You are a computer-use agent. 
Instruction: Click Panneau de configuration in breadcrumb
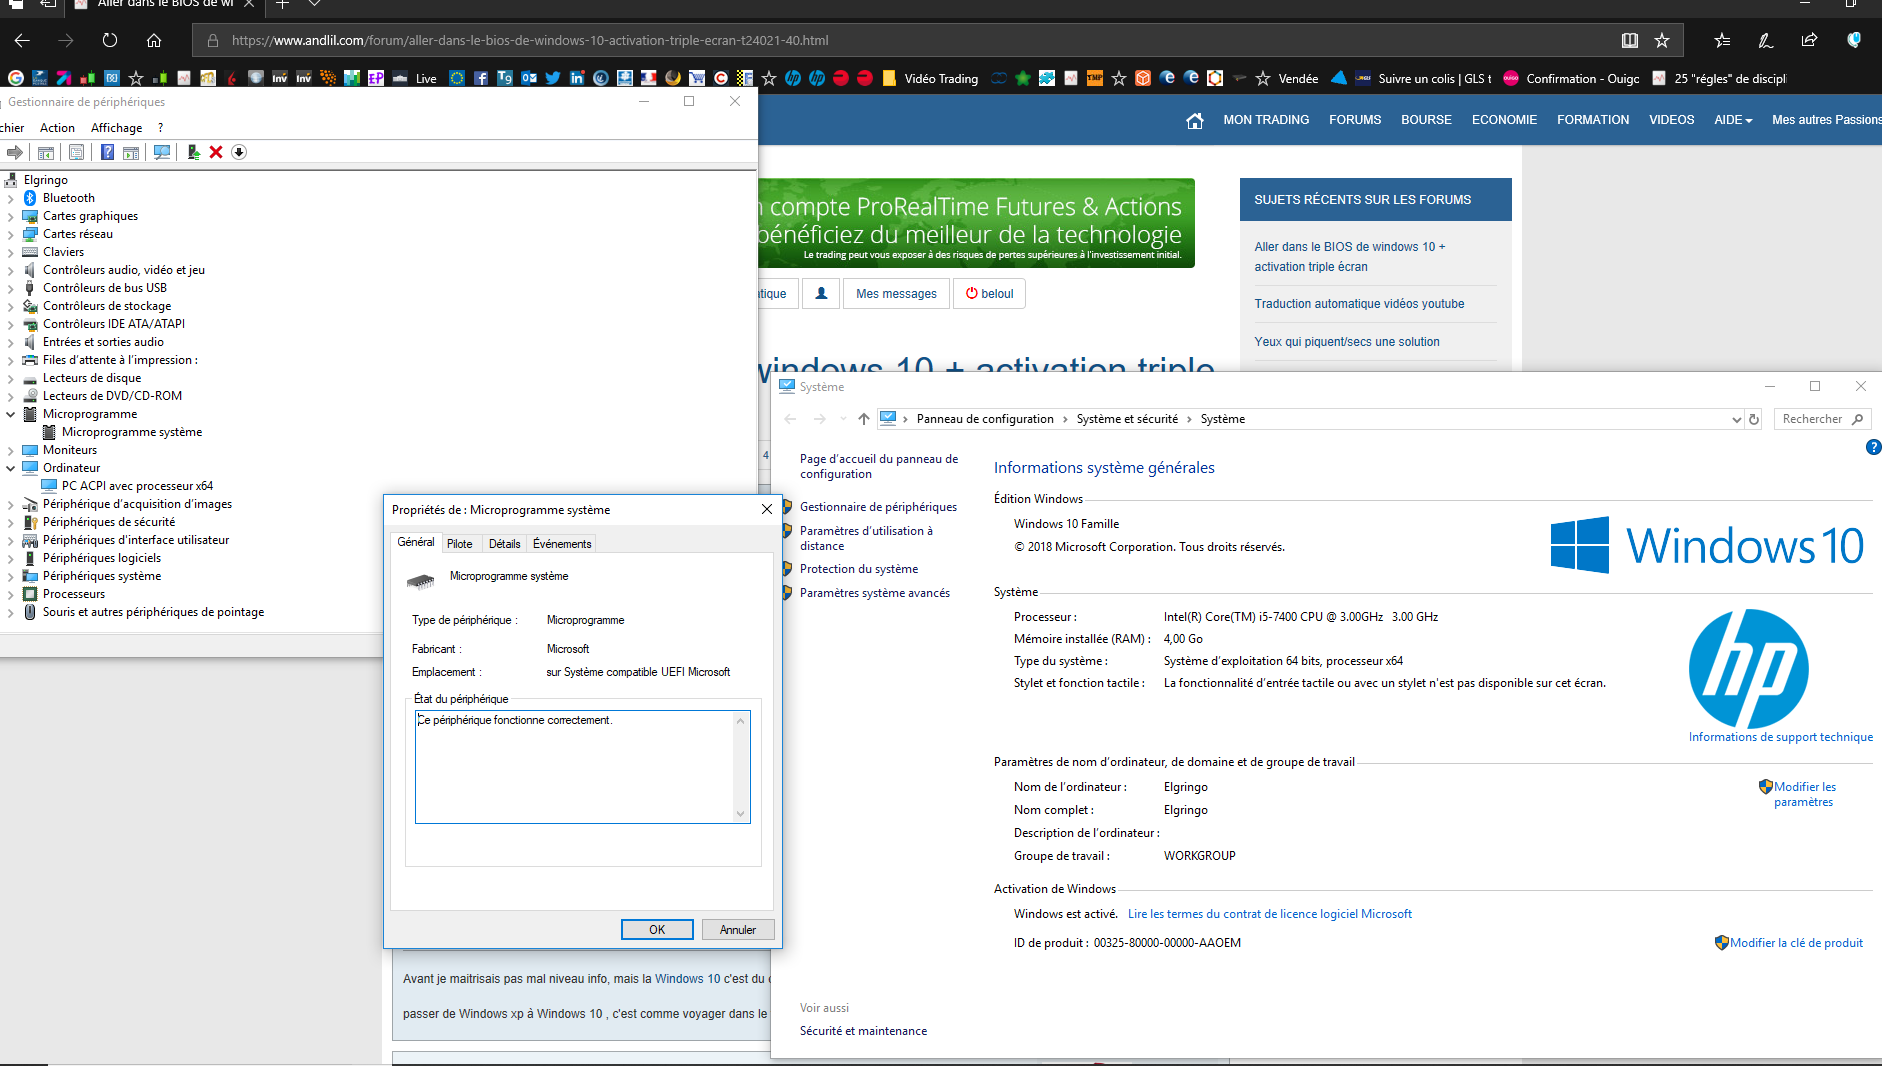click(x=985, y=419)
